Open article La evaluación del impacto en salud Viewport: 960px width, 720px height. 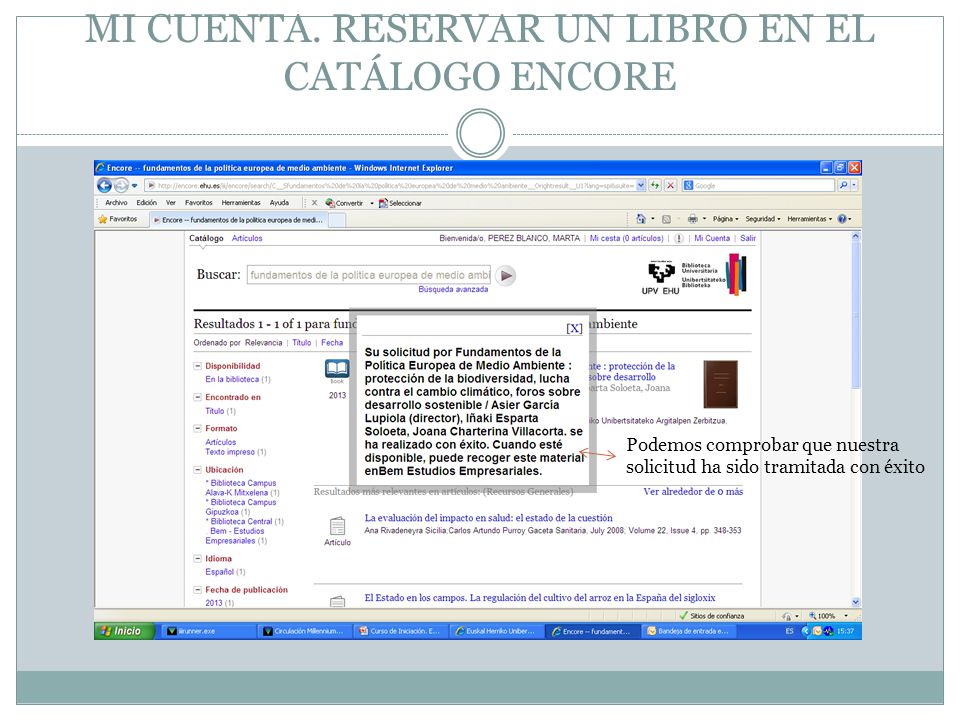pyautogui.click(x=488, y=518)
